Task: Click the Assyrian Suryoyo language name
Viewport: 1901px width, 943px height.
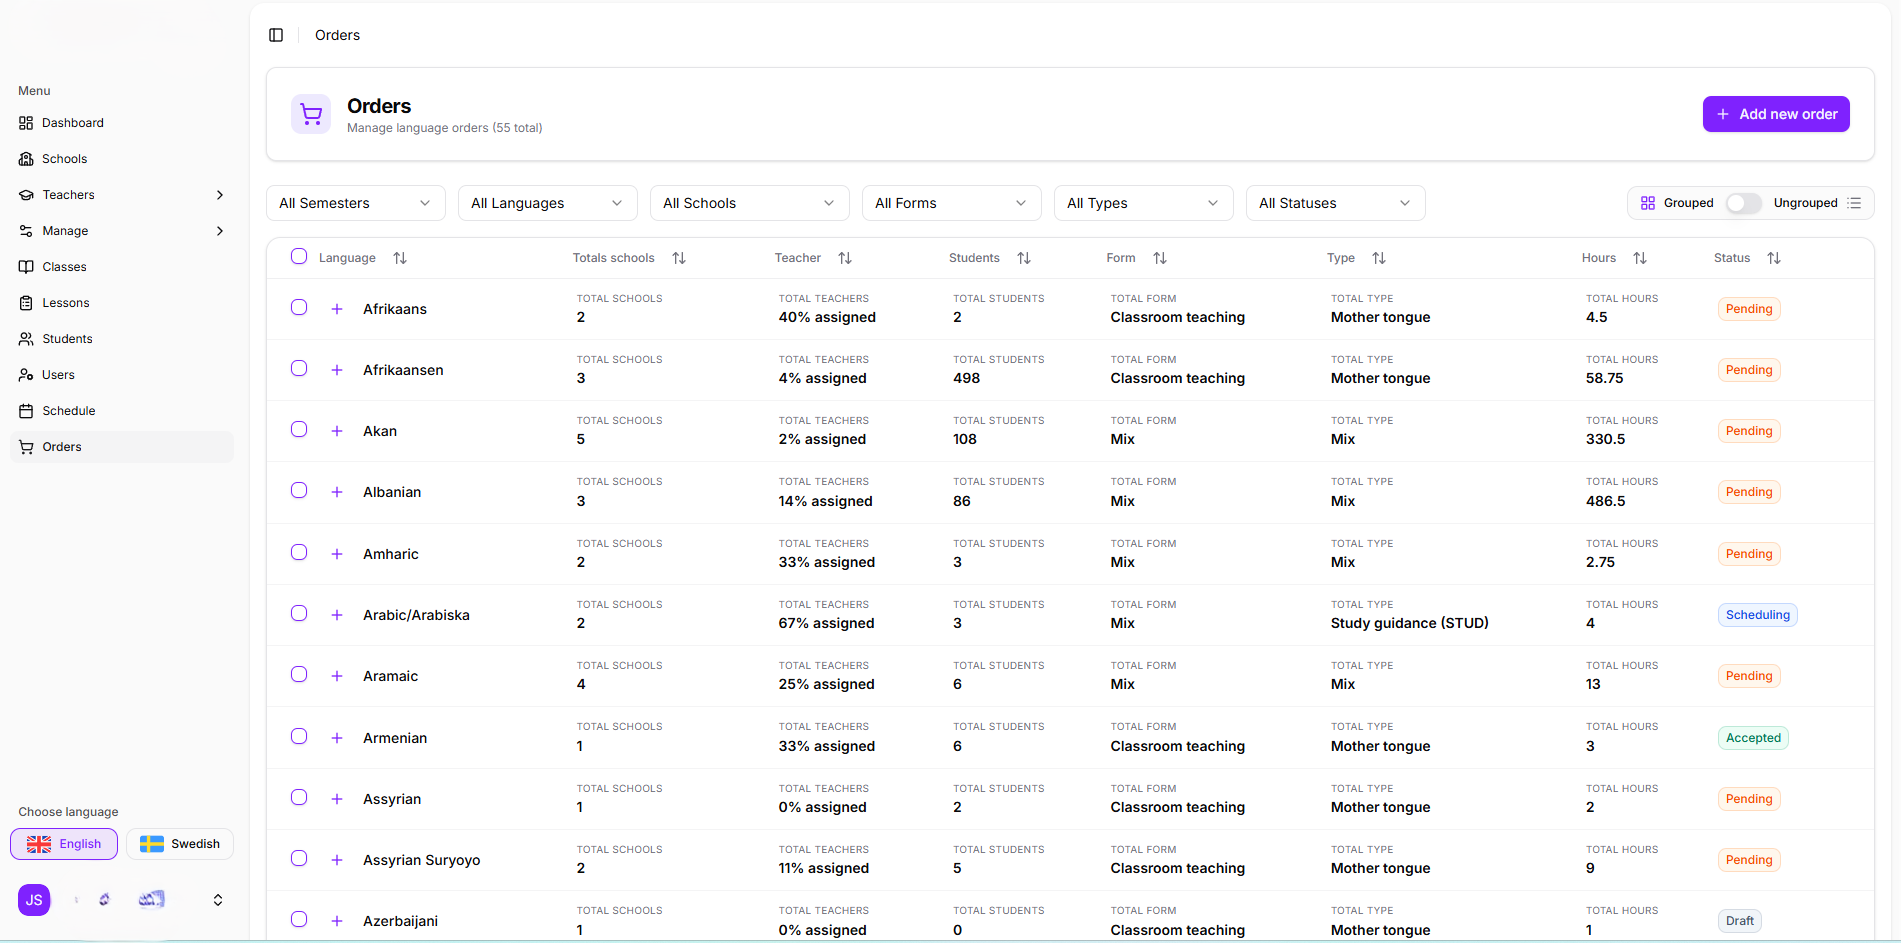Action: (421, 860)
